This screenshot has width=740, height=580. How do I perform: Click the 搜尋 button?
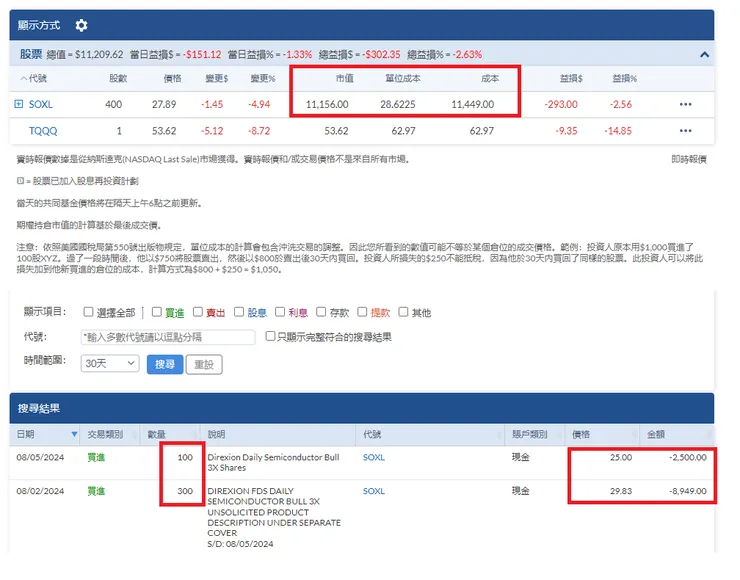coord(165,364)
